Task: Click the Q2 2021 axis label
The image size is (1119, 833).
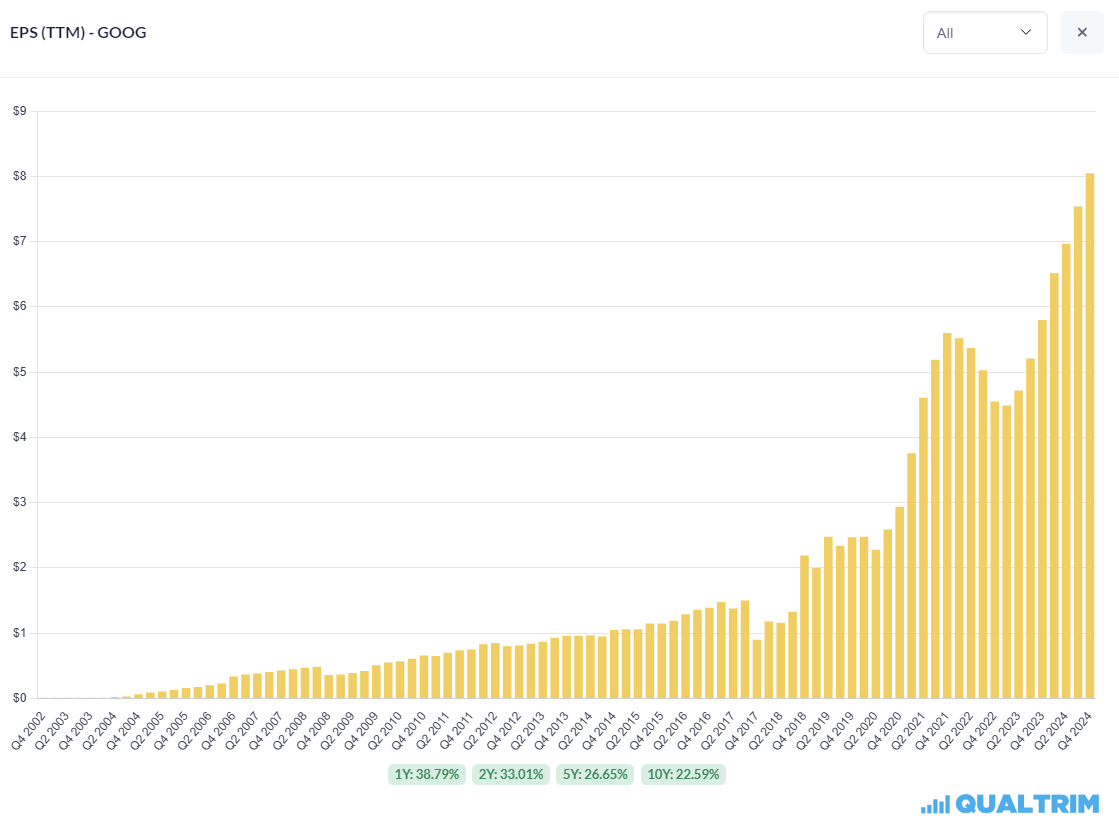Action: 908,731
